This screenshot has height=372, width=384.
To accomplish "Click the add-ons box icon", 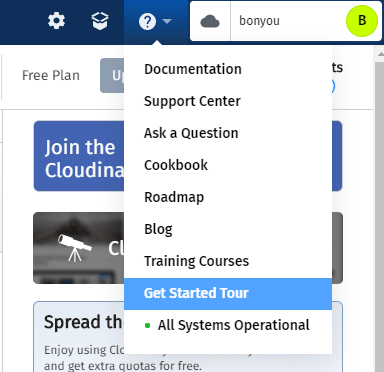I will click(100, 21).
